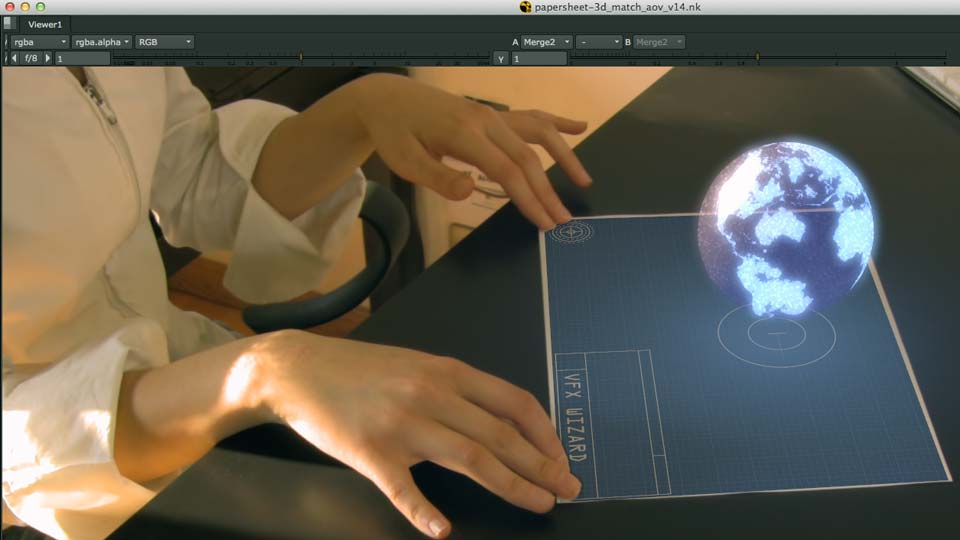Click the gain value input field

point(83,59)
